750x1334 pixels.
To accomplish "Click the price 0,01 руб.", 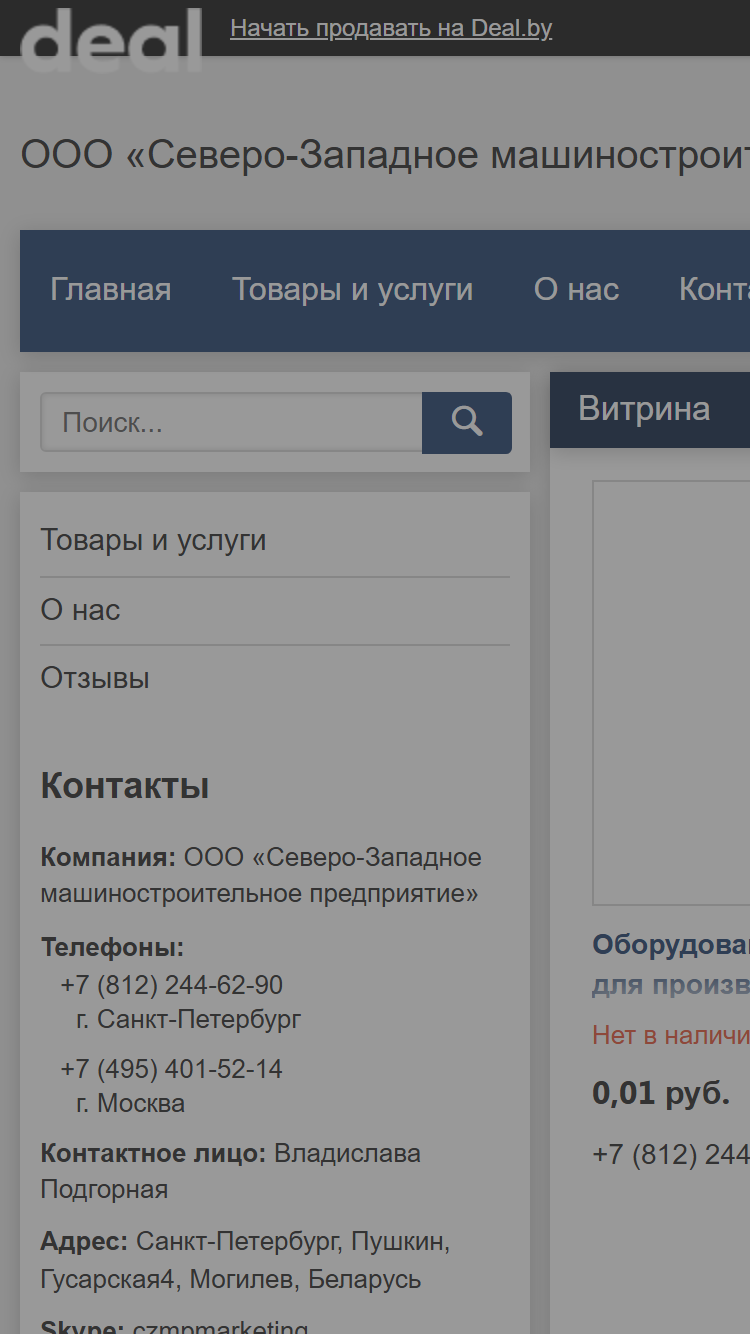I will 661,1093.
